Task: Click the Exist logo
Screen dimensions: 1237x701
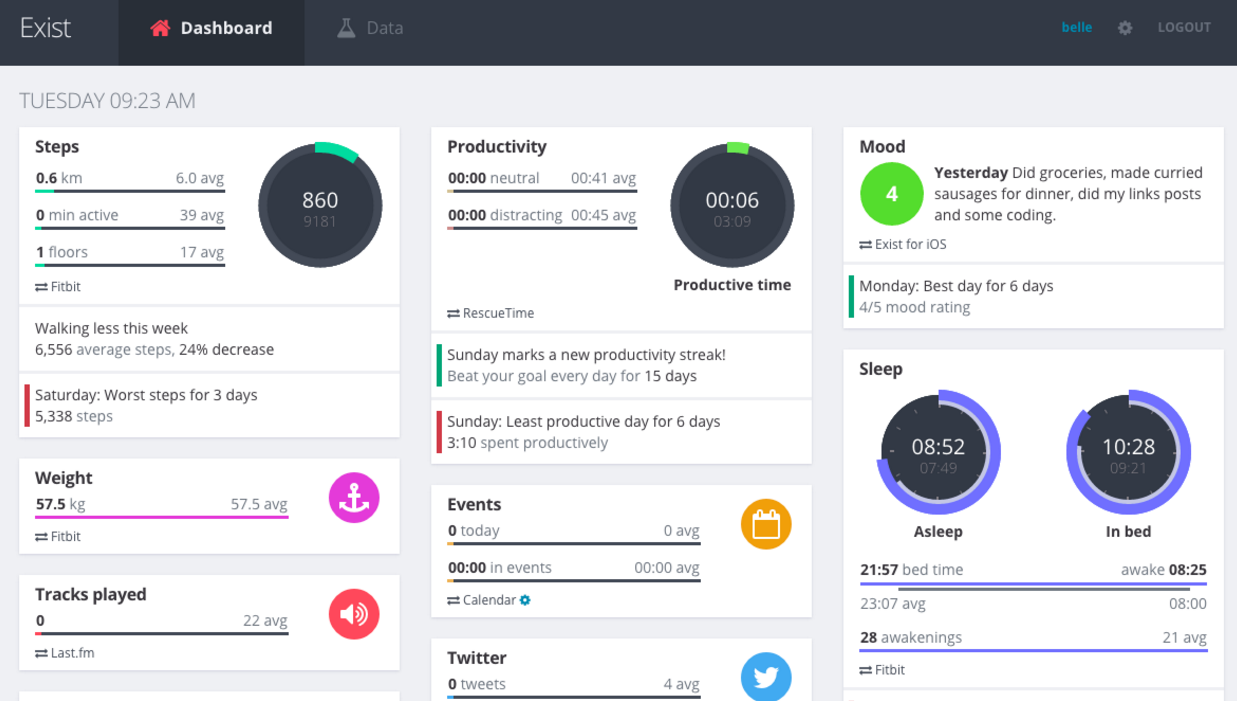Action: tap(46, 28)
